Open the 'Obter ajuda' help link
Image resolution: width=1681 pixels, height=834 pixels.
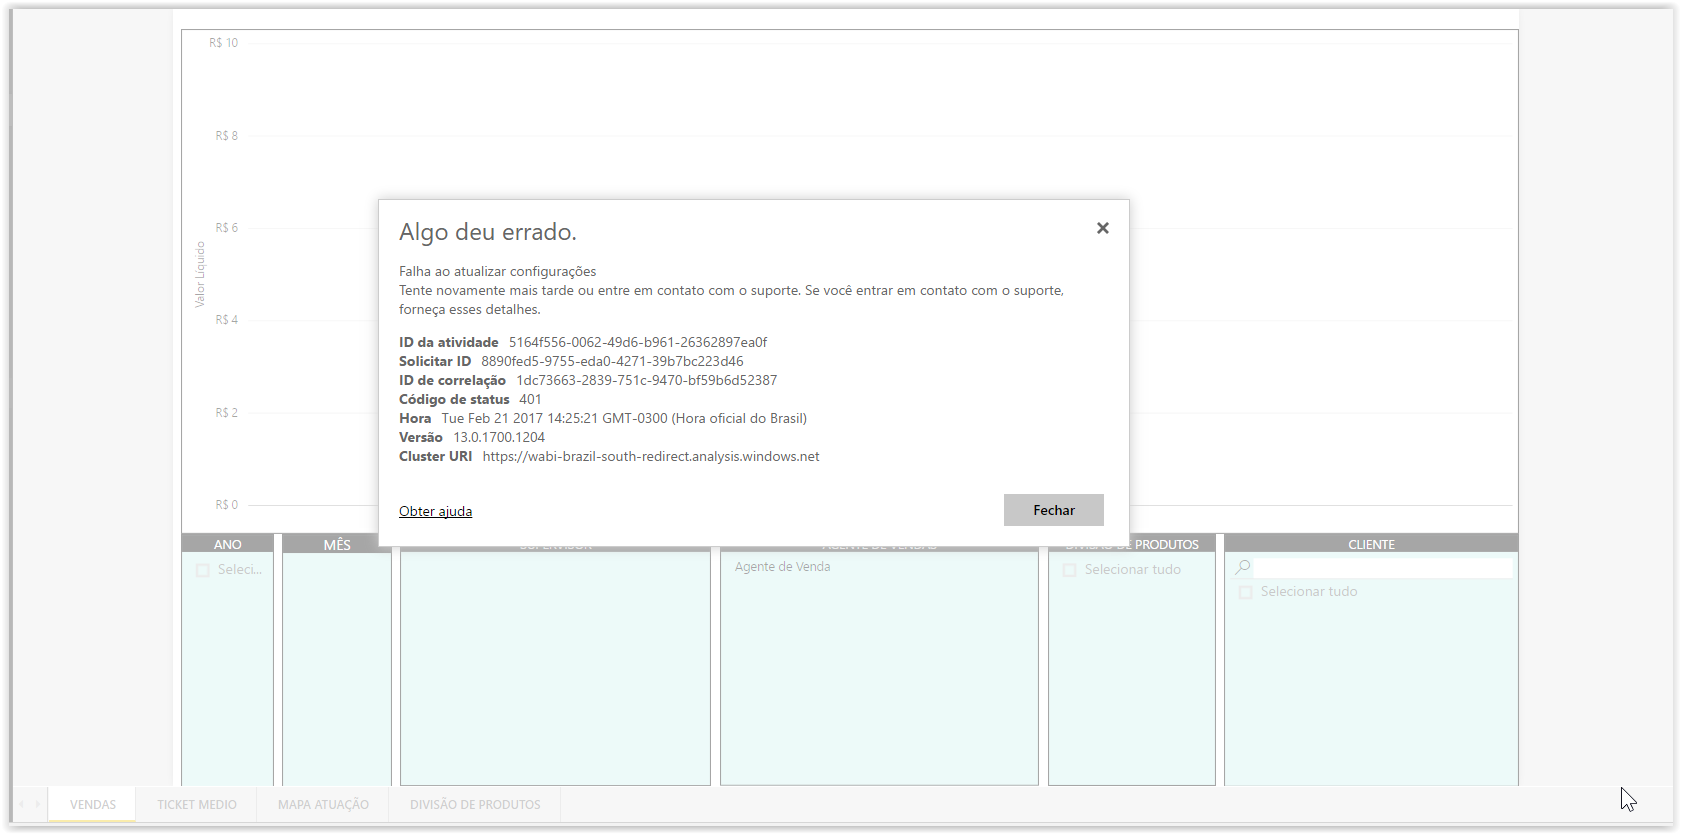click(435, 511)
